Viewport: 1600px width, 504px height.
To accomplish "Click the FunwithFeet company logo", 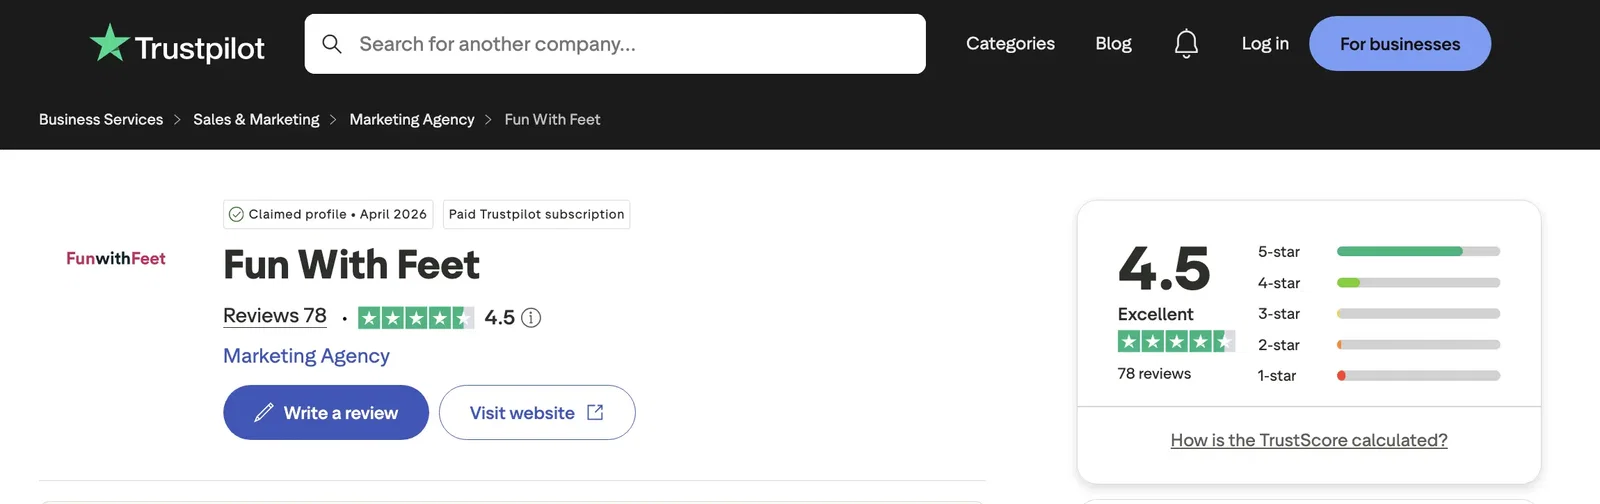I will pyautogui.click(x=116, y=258).
